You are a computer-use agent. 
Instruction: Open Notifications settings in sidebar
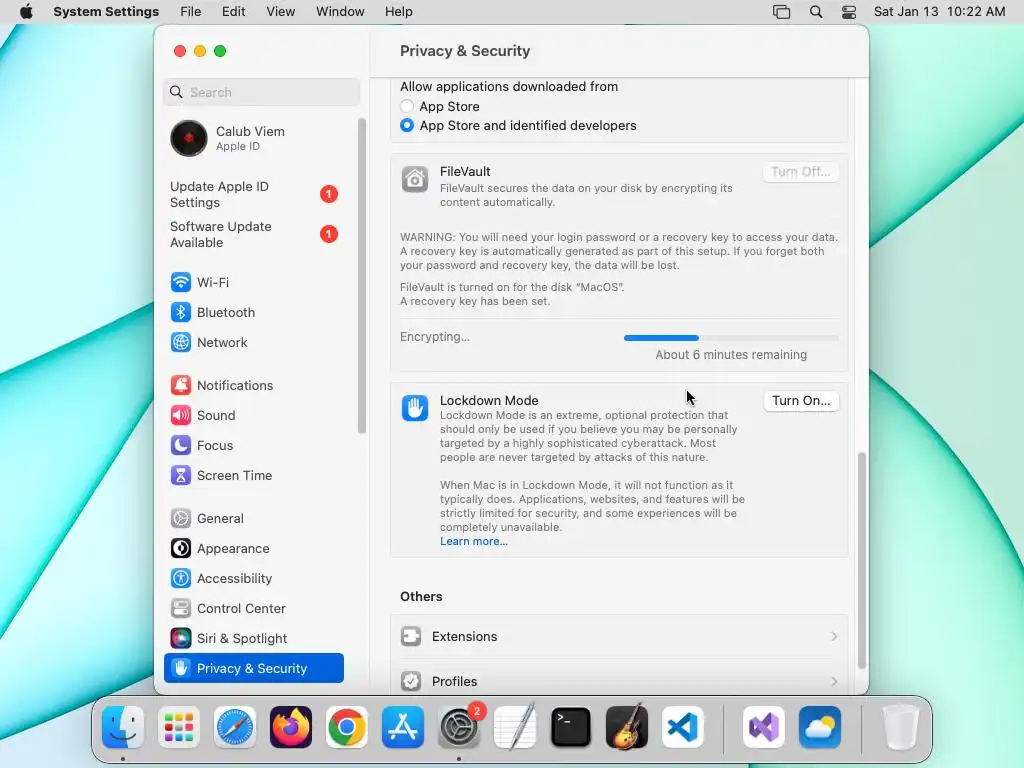[253, 385]
